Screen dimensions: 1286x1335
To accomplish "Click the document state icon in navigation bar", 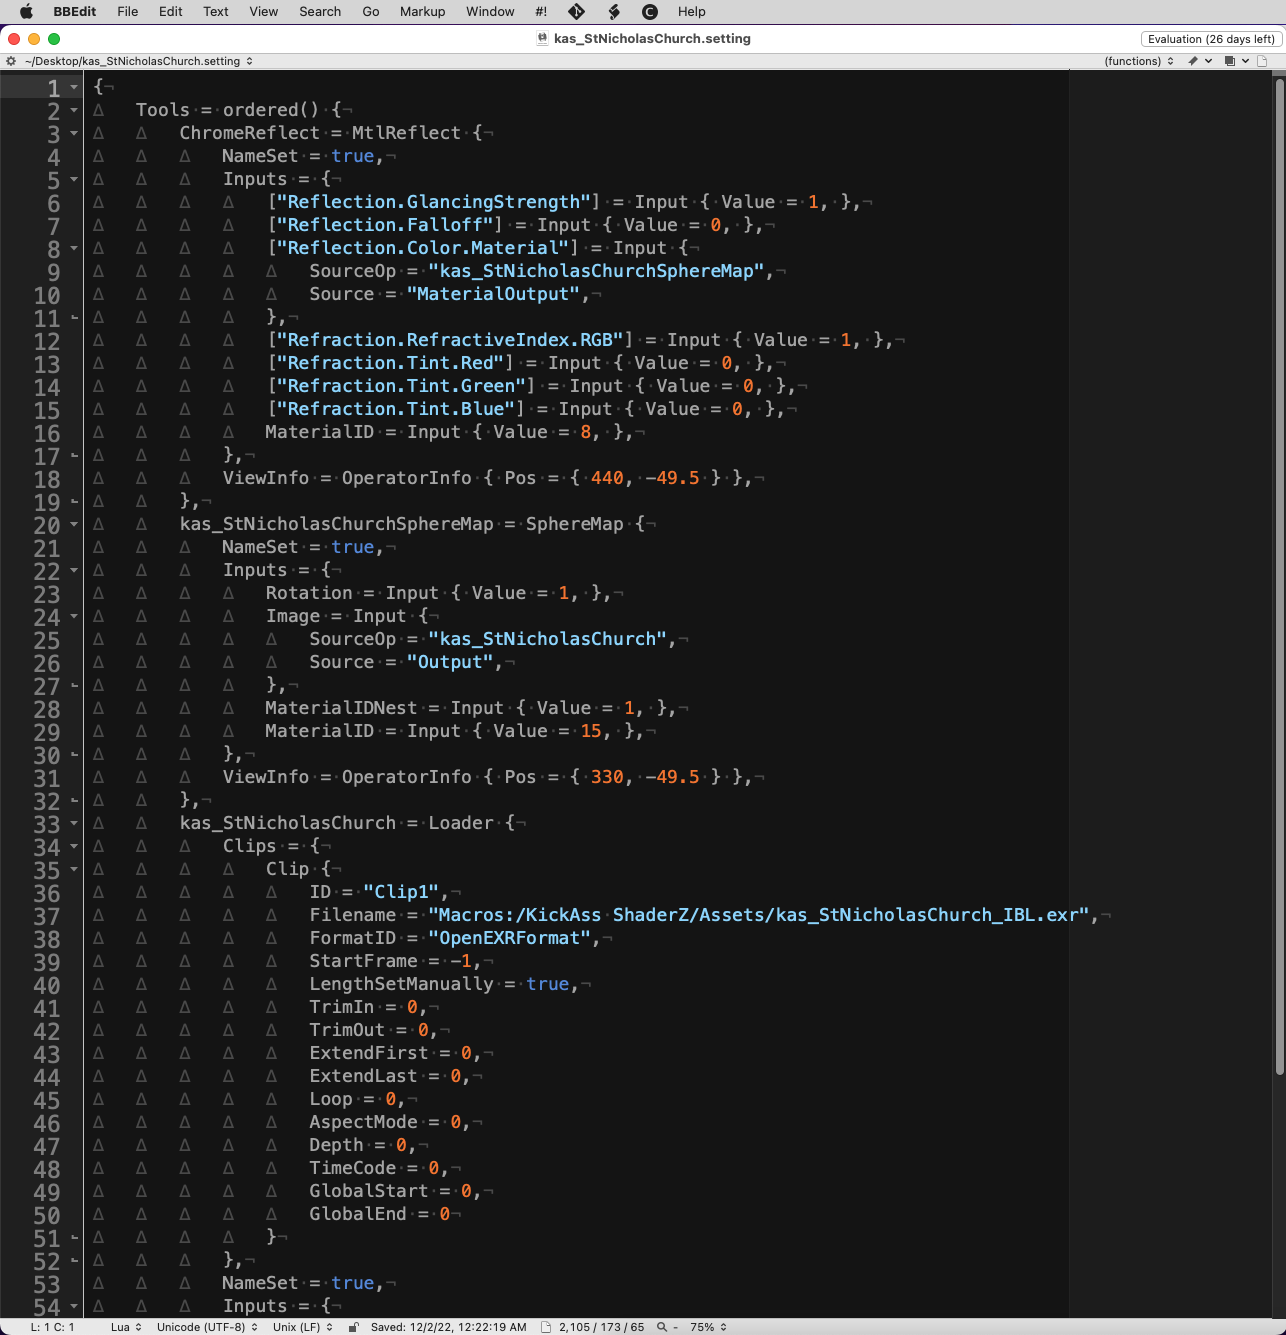I will pos(1262,61).
